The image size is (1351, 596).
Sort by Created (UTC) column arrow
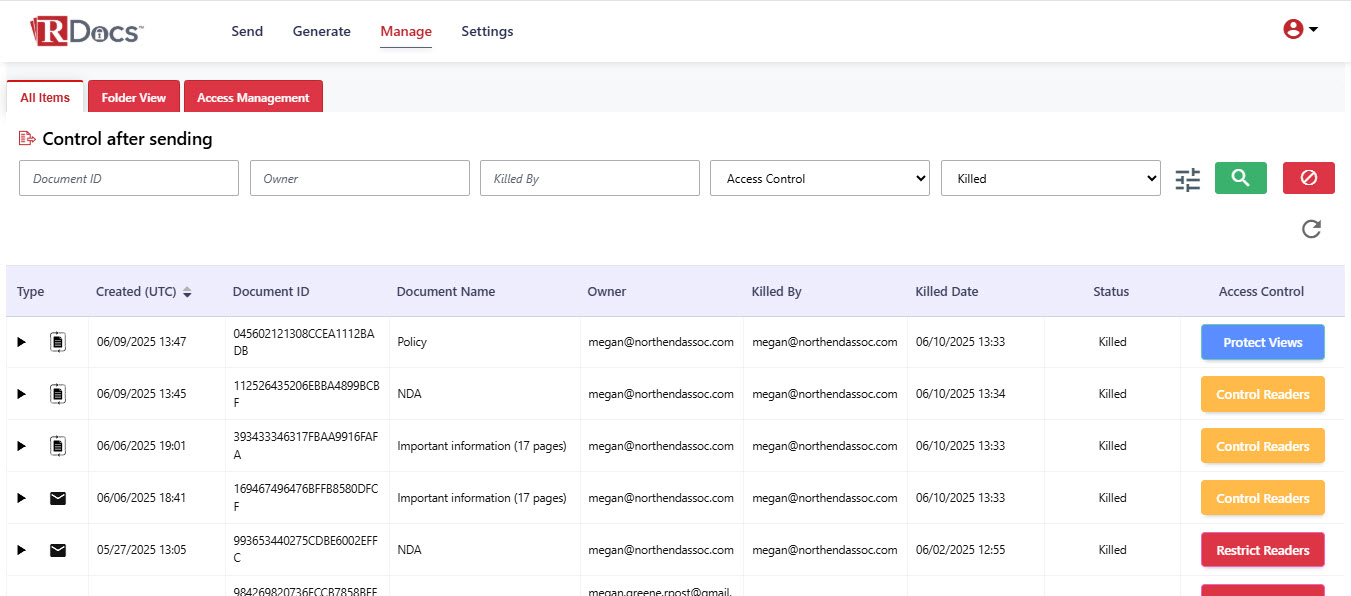pos(187,292)
